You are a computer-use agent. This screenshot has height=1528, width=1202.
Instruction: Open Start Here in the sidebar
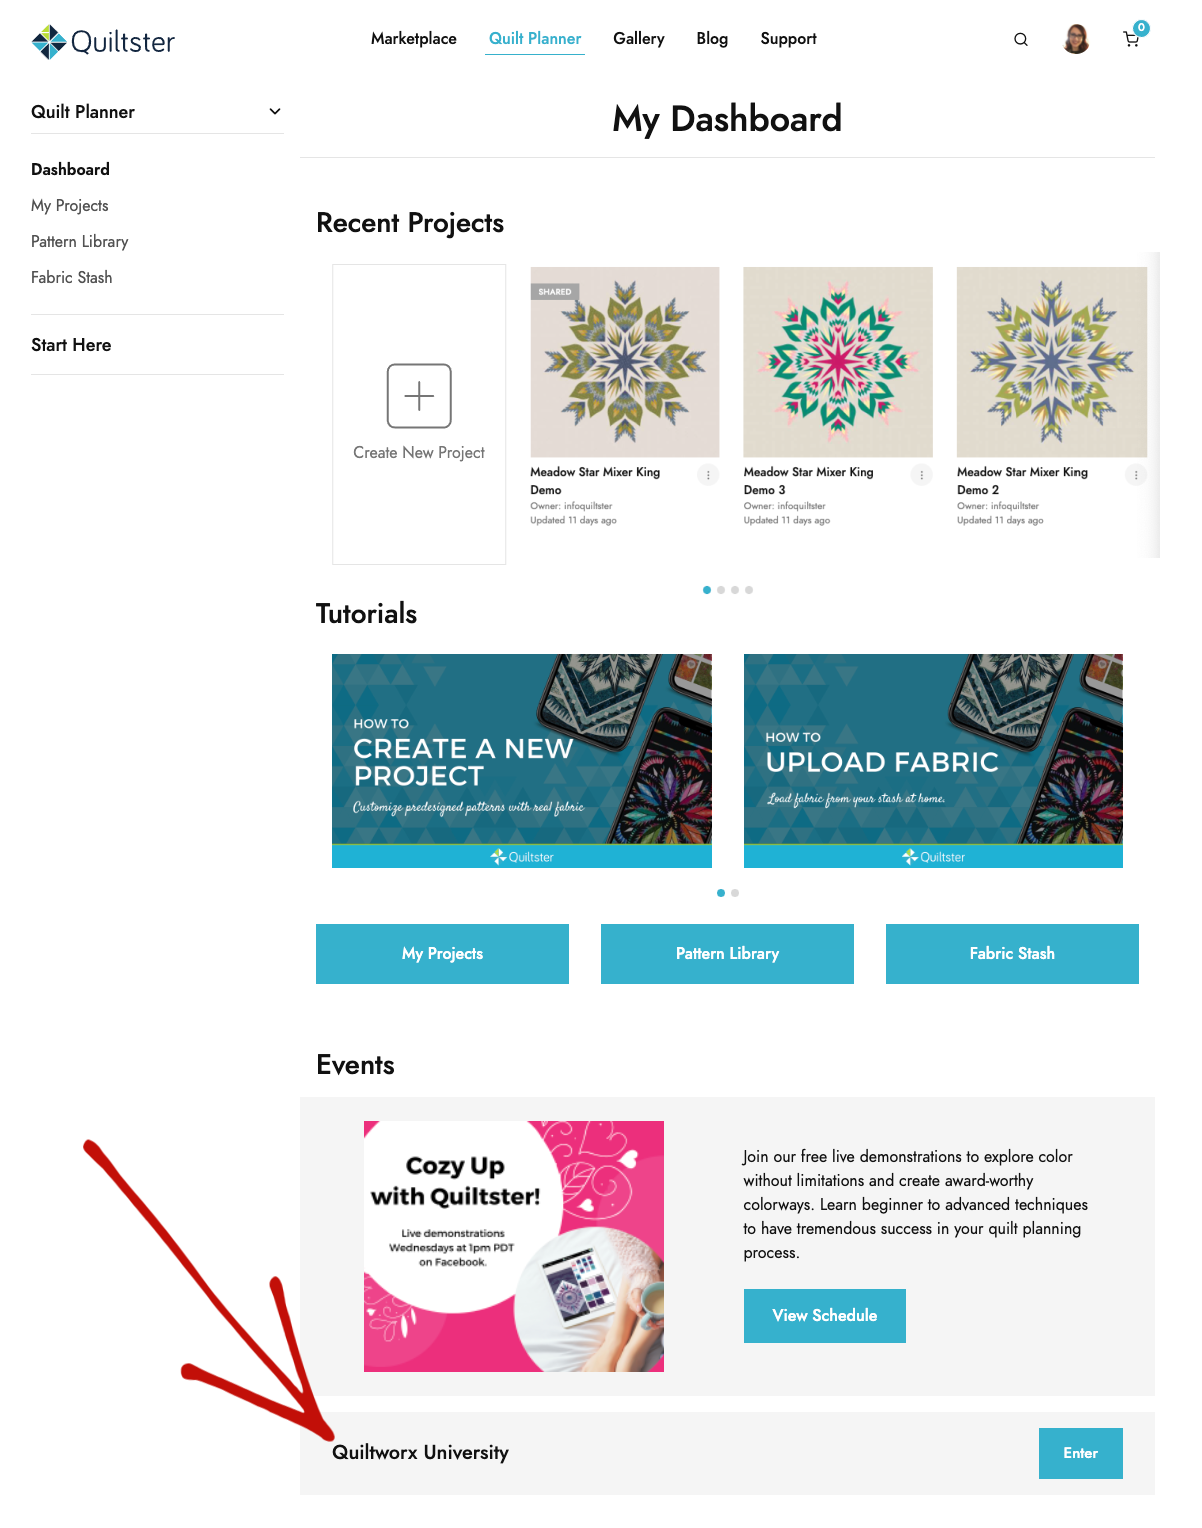(x=71, y=345)
